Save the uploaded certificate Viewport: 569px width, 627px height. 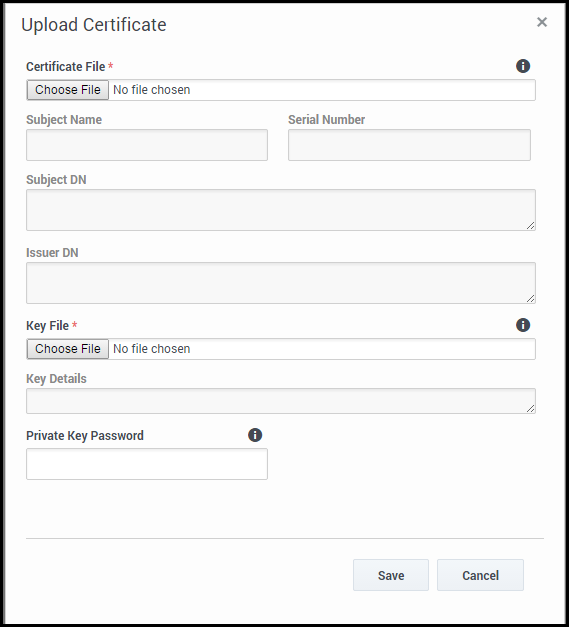pyautogui.click(x=391, y=575)
